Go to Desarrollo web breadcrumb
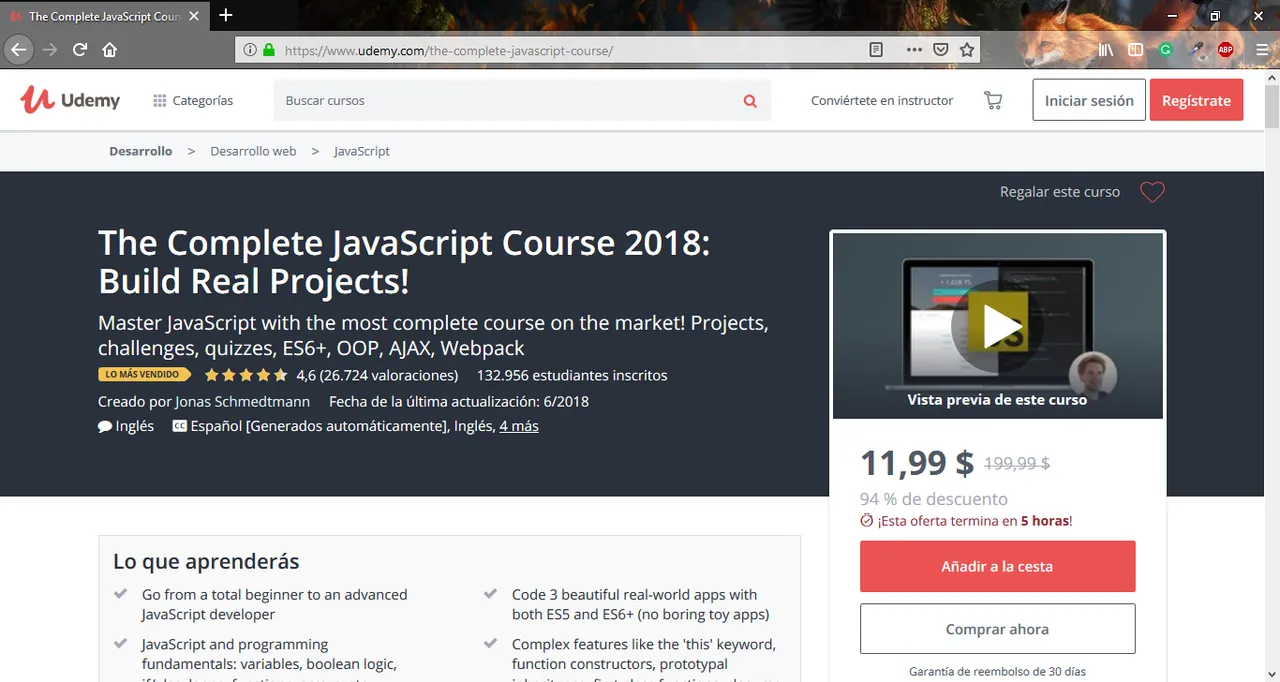This screenshot has width=1280, height=682. click(253, 151)
